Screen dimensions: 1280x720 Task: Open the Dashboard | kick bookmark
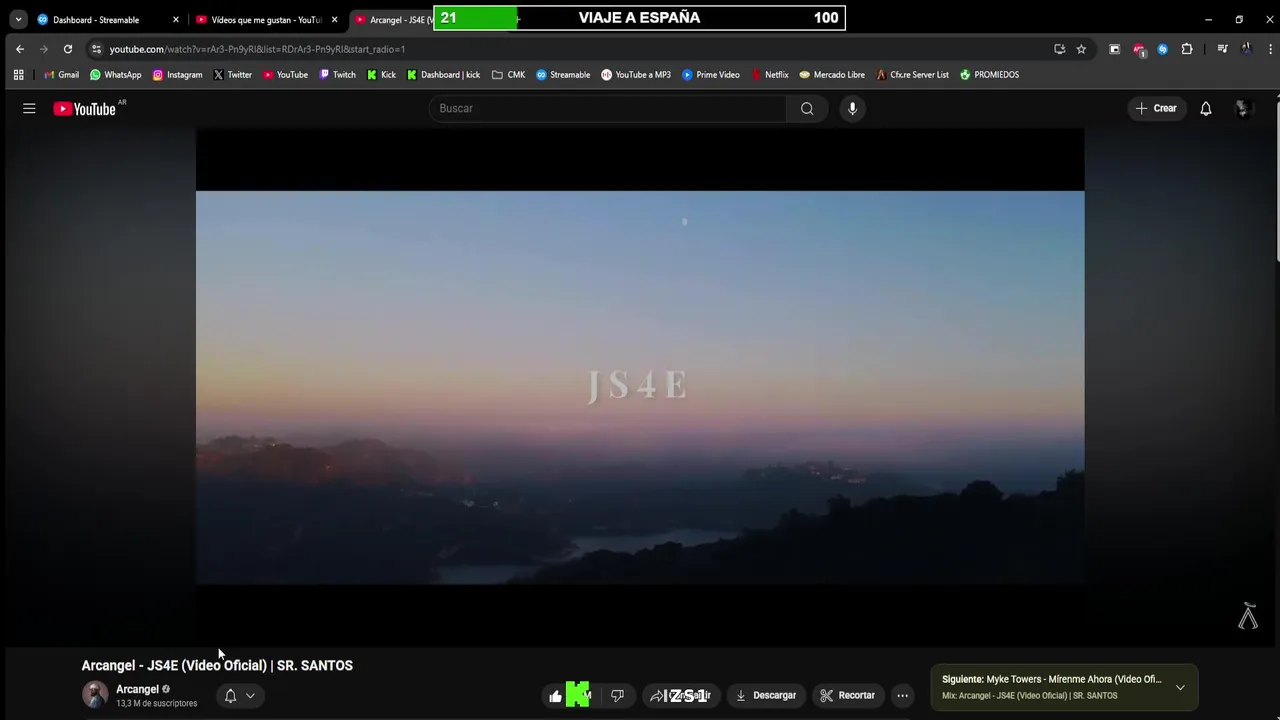[443, 75]
